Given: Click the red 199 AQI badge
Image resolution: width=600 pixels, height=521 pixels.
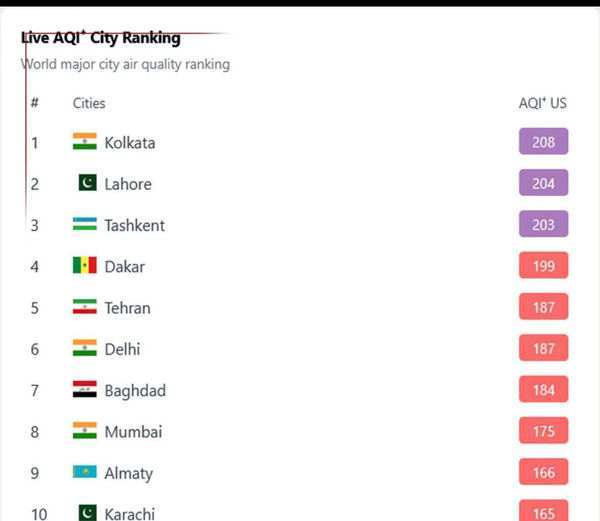Looking at the screenshot, I should pos(543,266).
